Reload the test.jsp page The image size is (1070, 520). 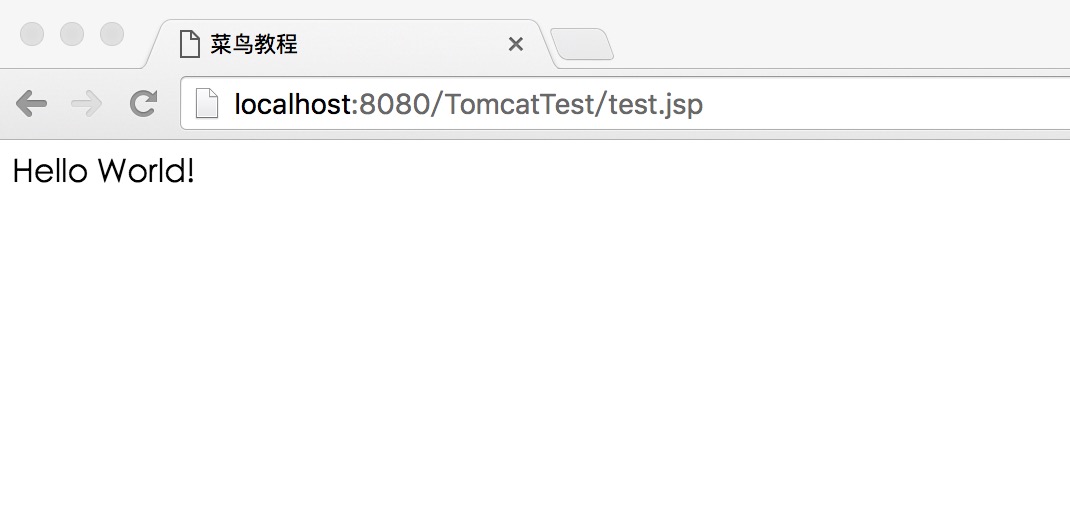(144, 103)
